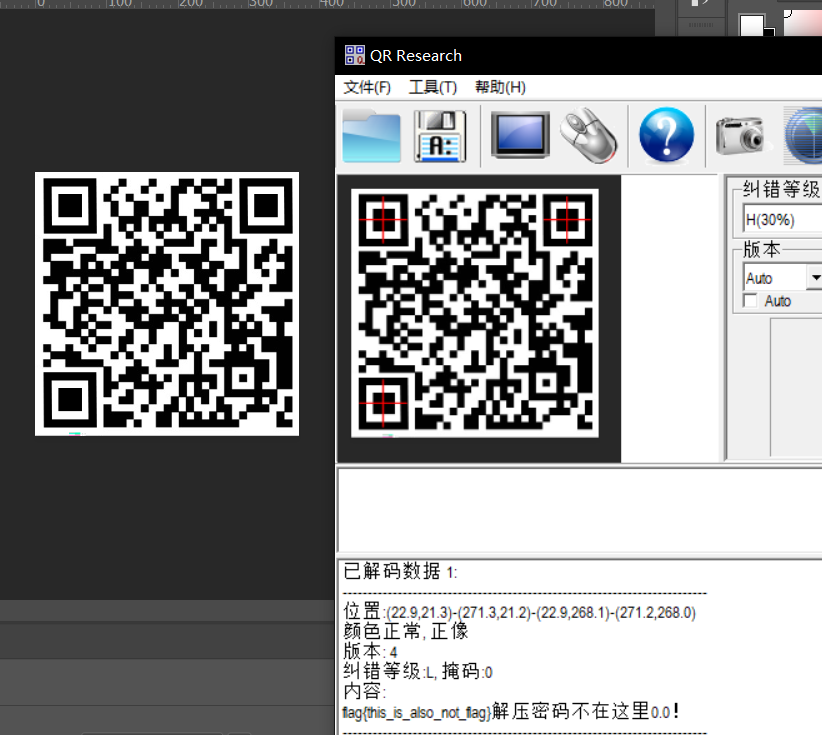Click the QR code on Photoshop canvas

point(167,304)
